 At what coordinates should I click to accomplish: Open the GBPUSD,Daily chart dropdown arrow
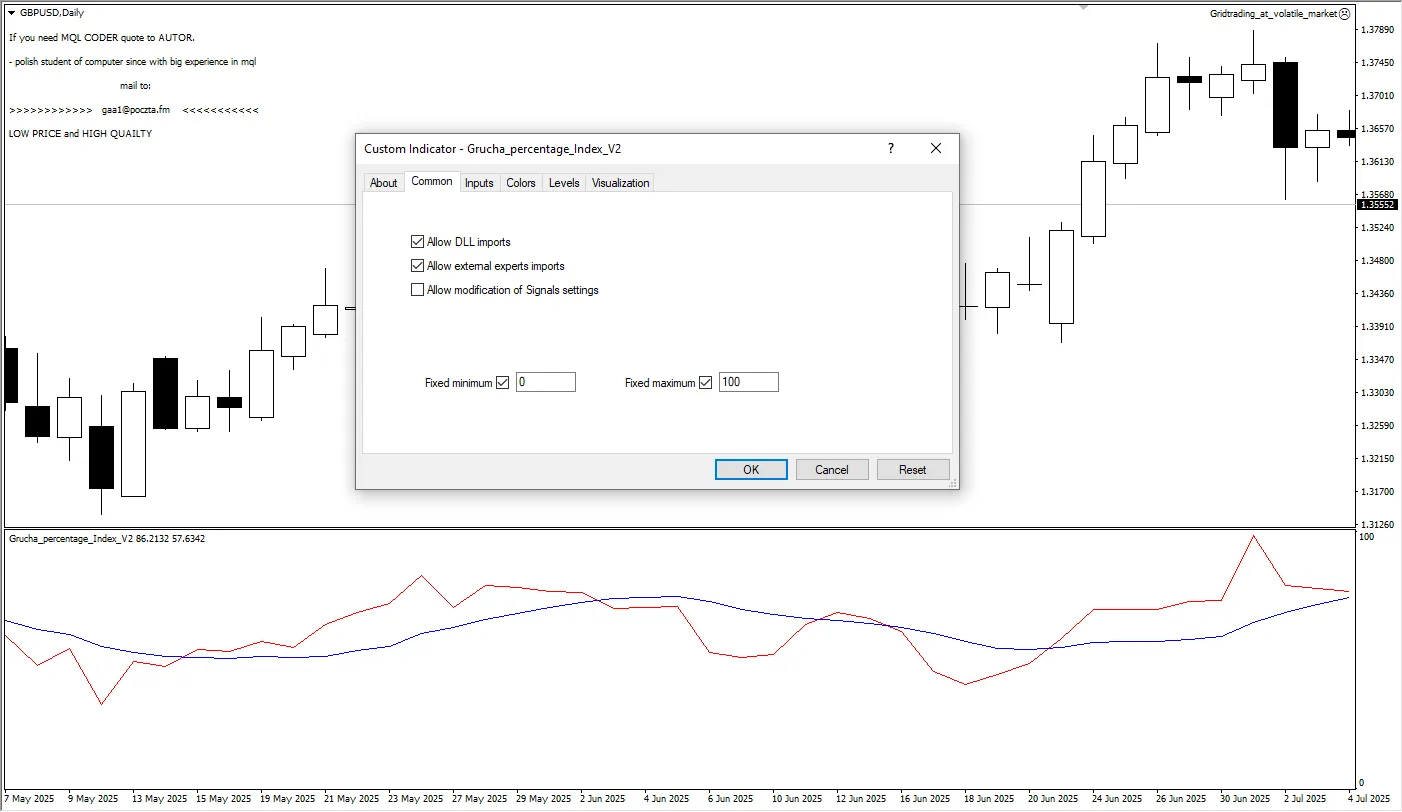(x=11, y=13)
